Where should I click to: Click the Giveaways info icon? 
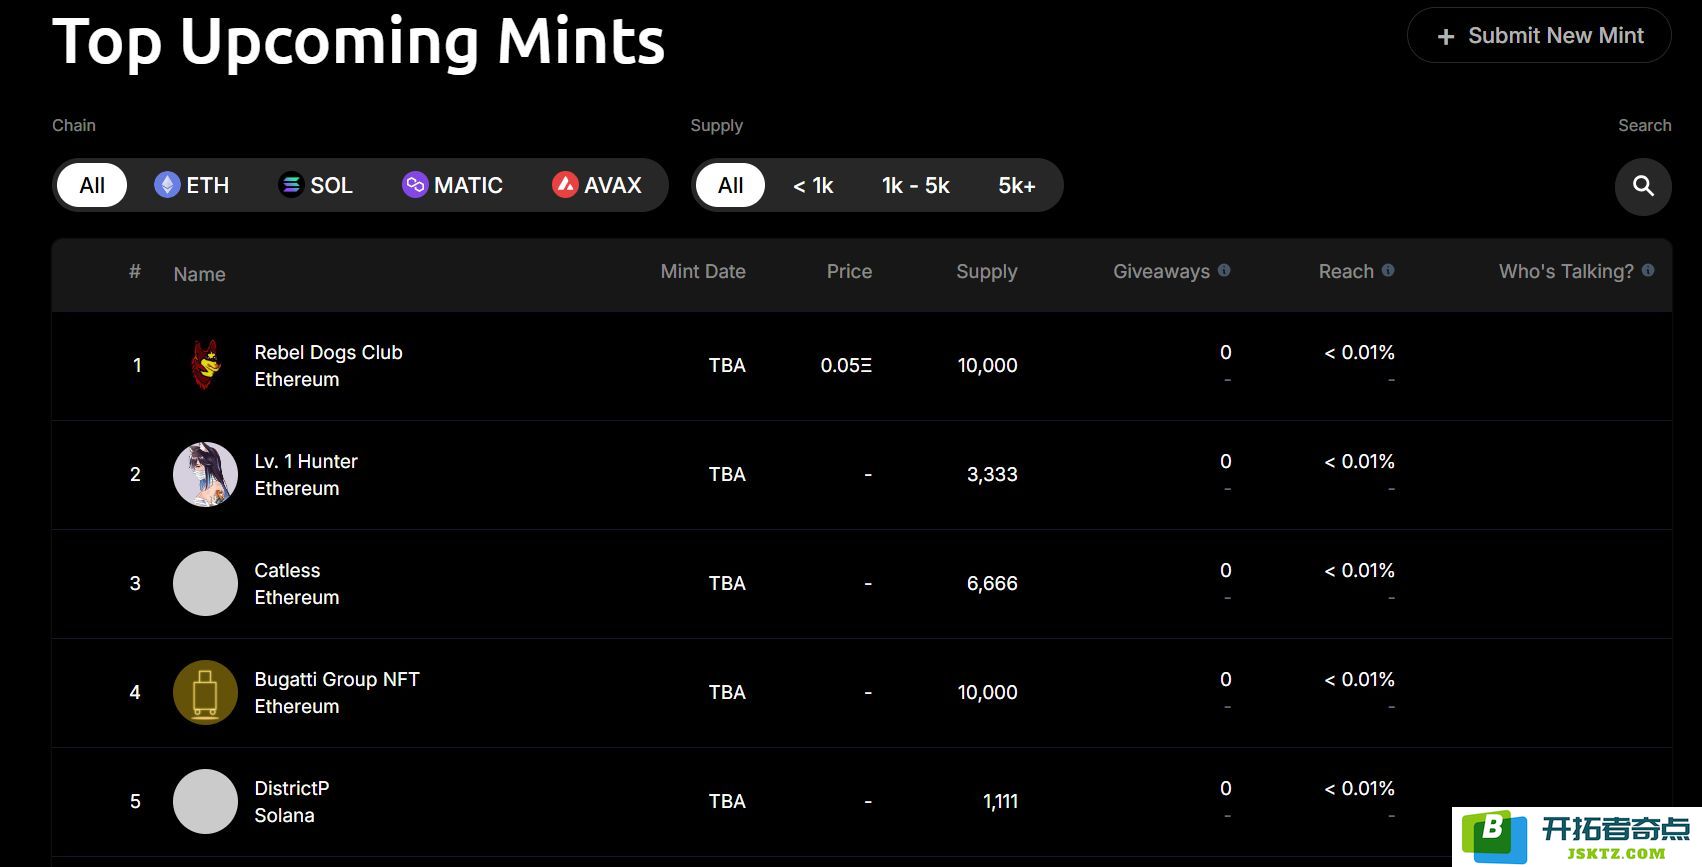tap(1224, 270)
